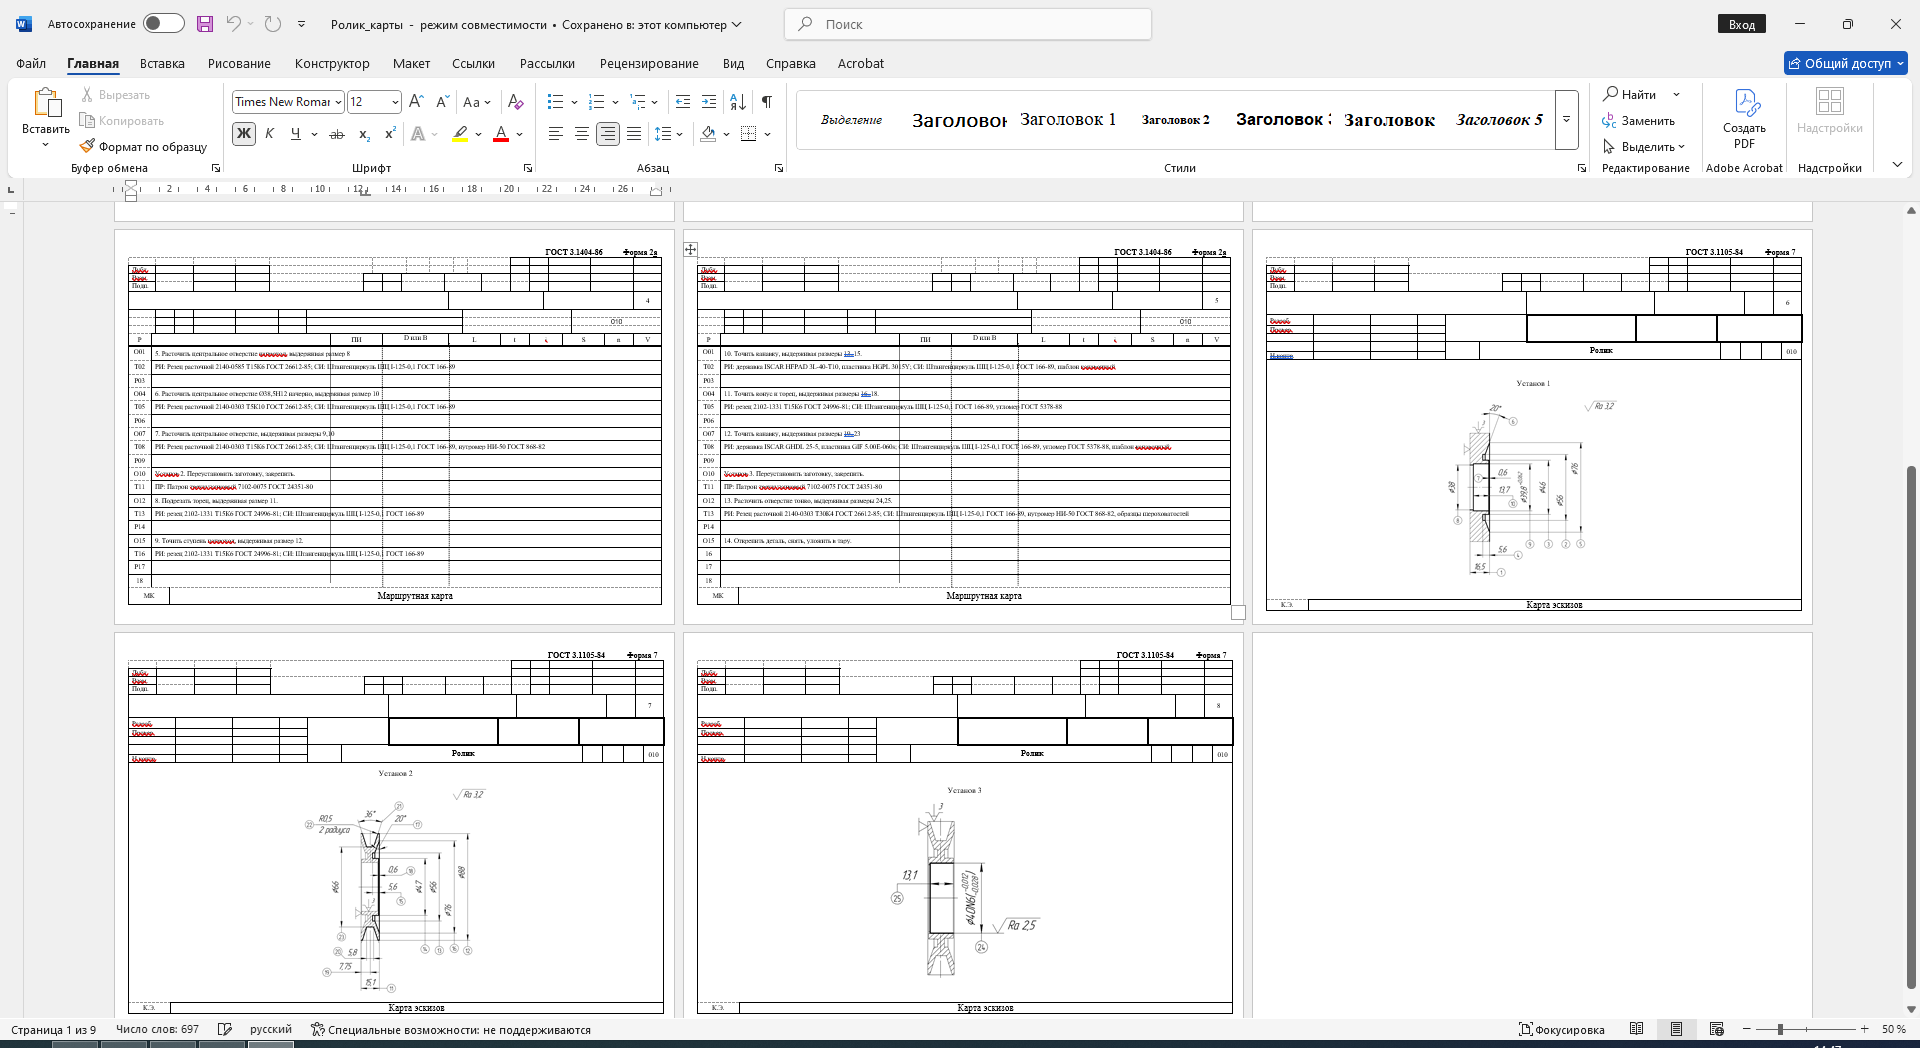The width and height of the screenshot is (1920, 1048).
Task: Click the bulleted list icon
Action: (x=556, y=102)
